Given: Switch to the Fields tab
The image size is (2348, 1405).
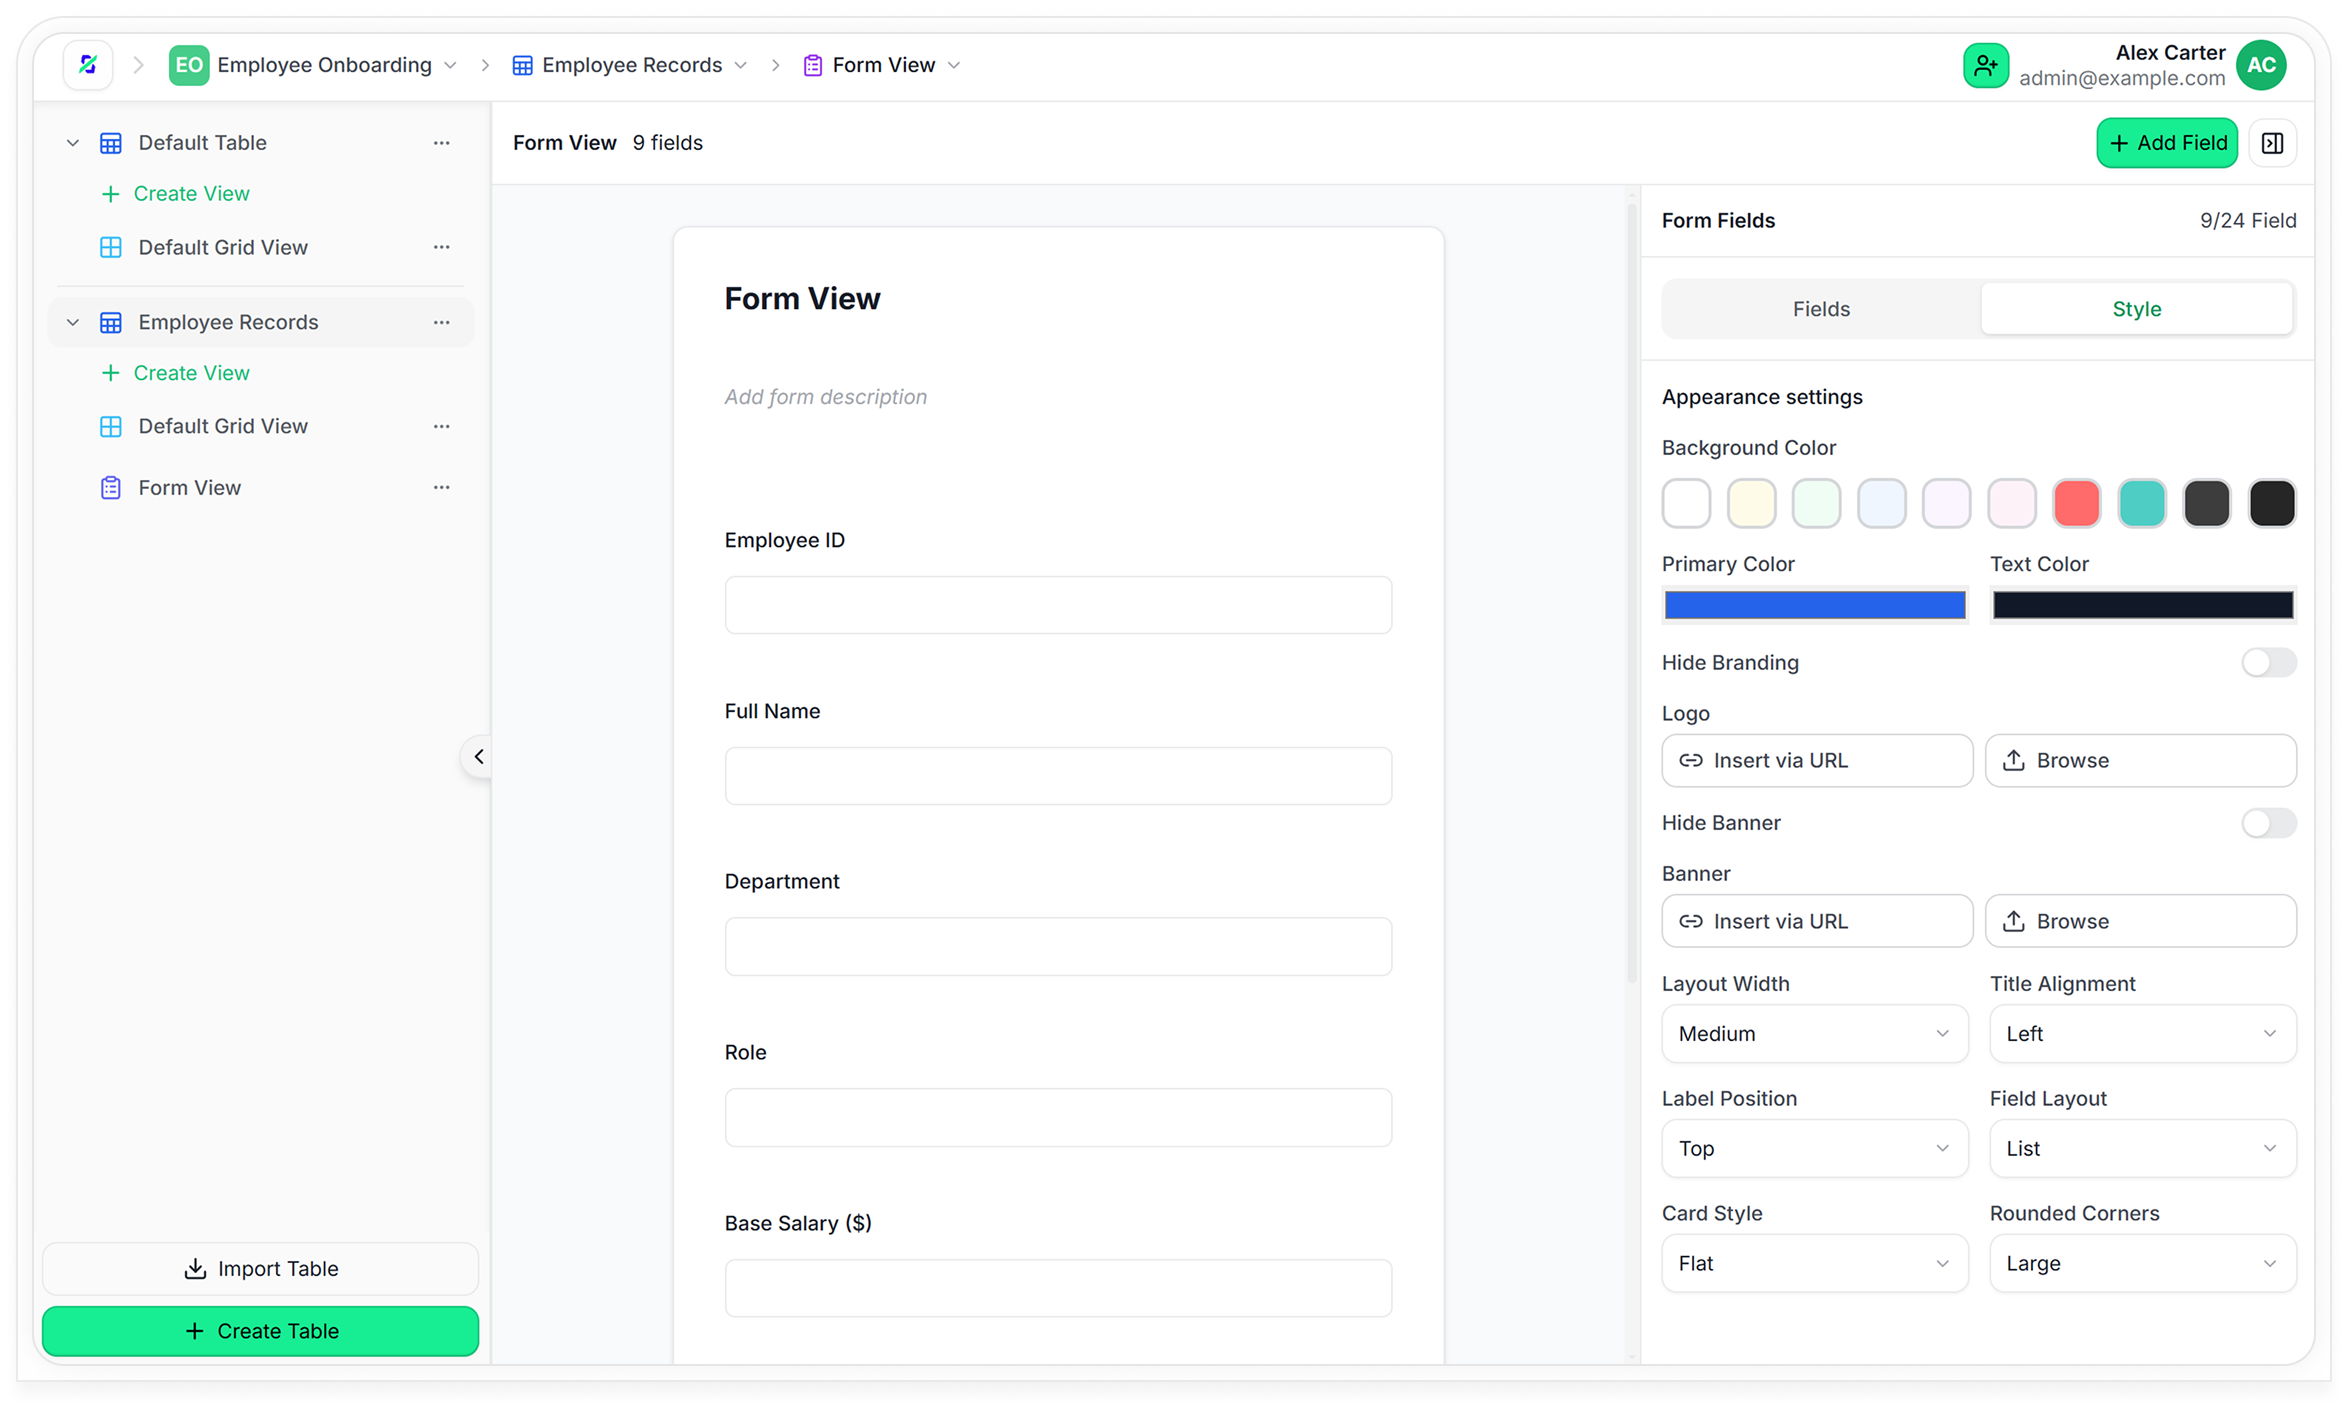Looking at the screenshot, I should click(1821, 309).
